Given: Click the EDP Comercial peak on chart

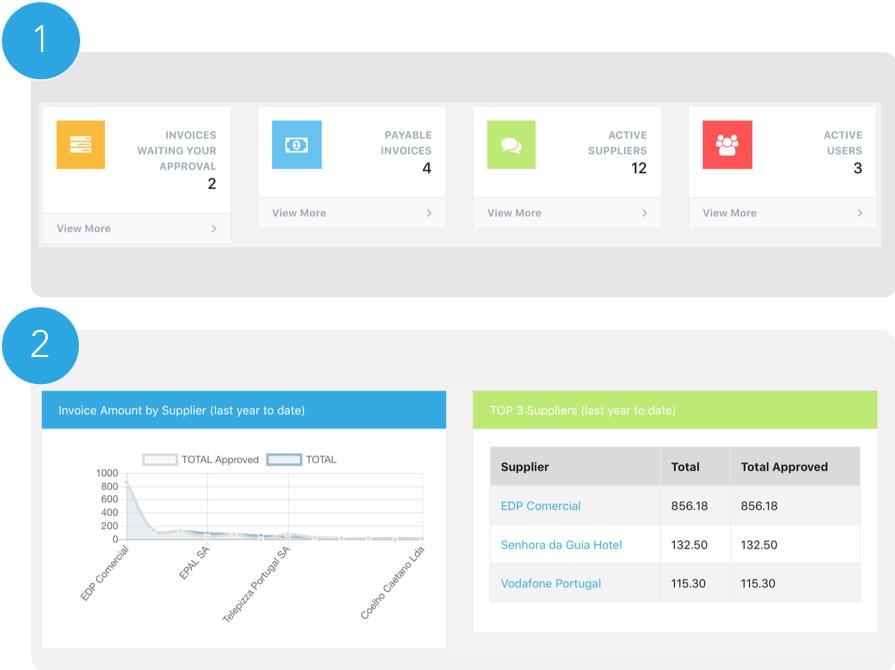Looking at the screenshot, I should pos(127,483).
